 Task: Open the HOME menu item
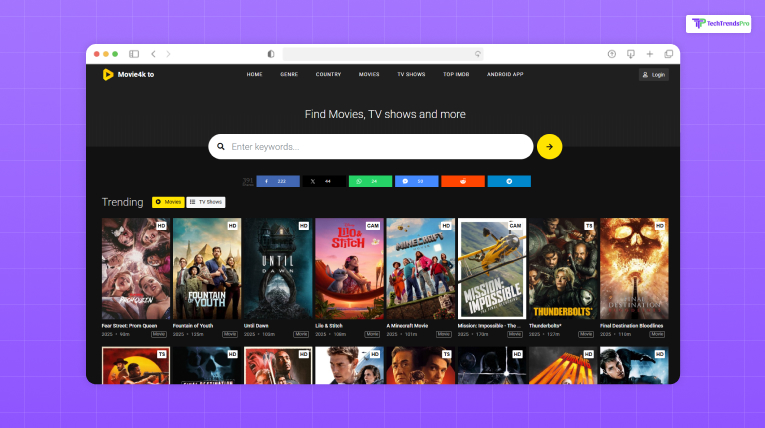(254, 74)
